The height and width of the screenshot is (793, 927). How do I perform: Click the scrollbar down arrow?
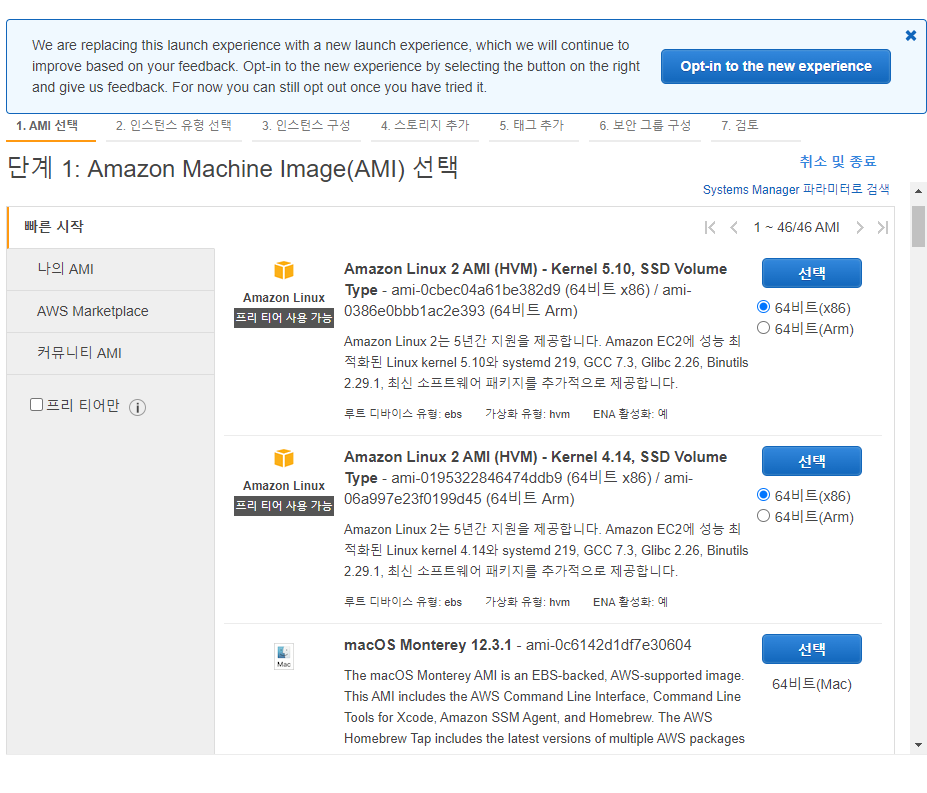(x=918, y=745)
